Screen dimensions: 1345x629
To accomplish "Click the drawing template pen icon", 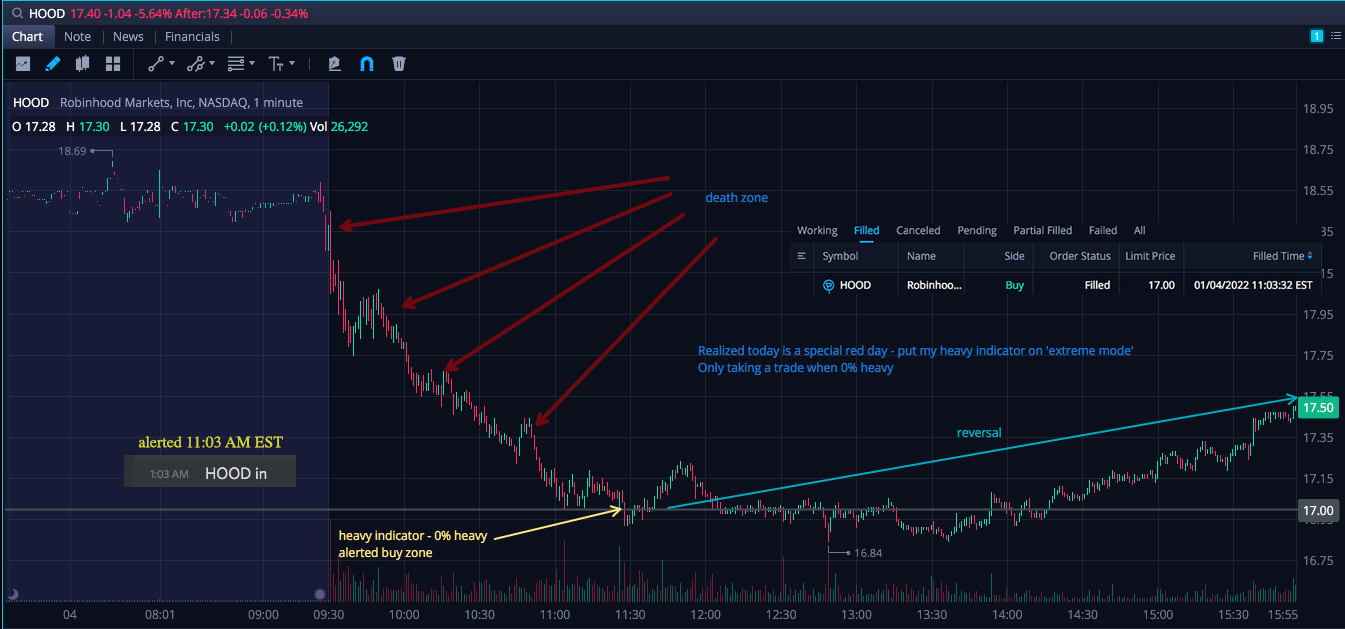I will [335, 64].
